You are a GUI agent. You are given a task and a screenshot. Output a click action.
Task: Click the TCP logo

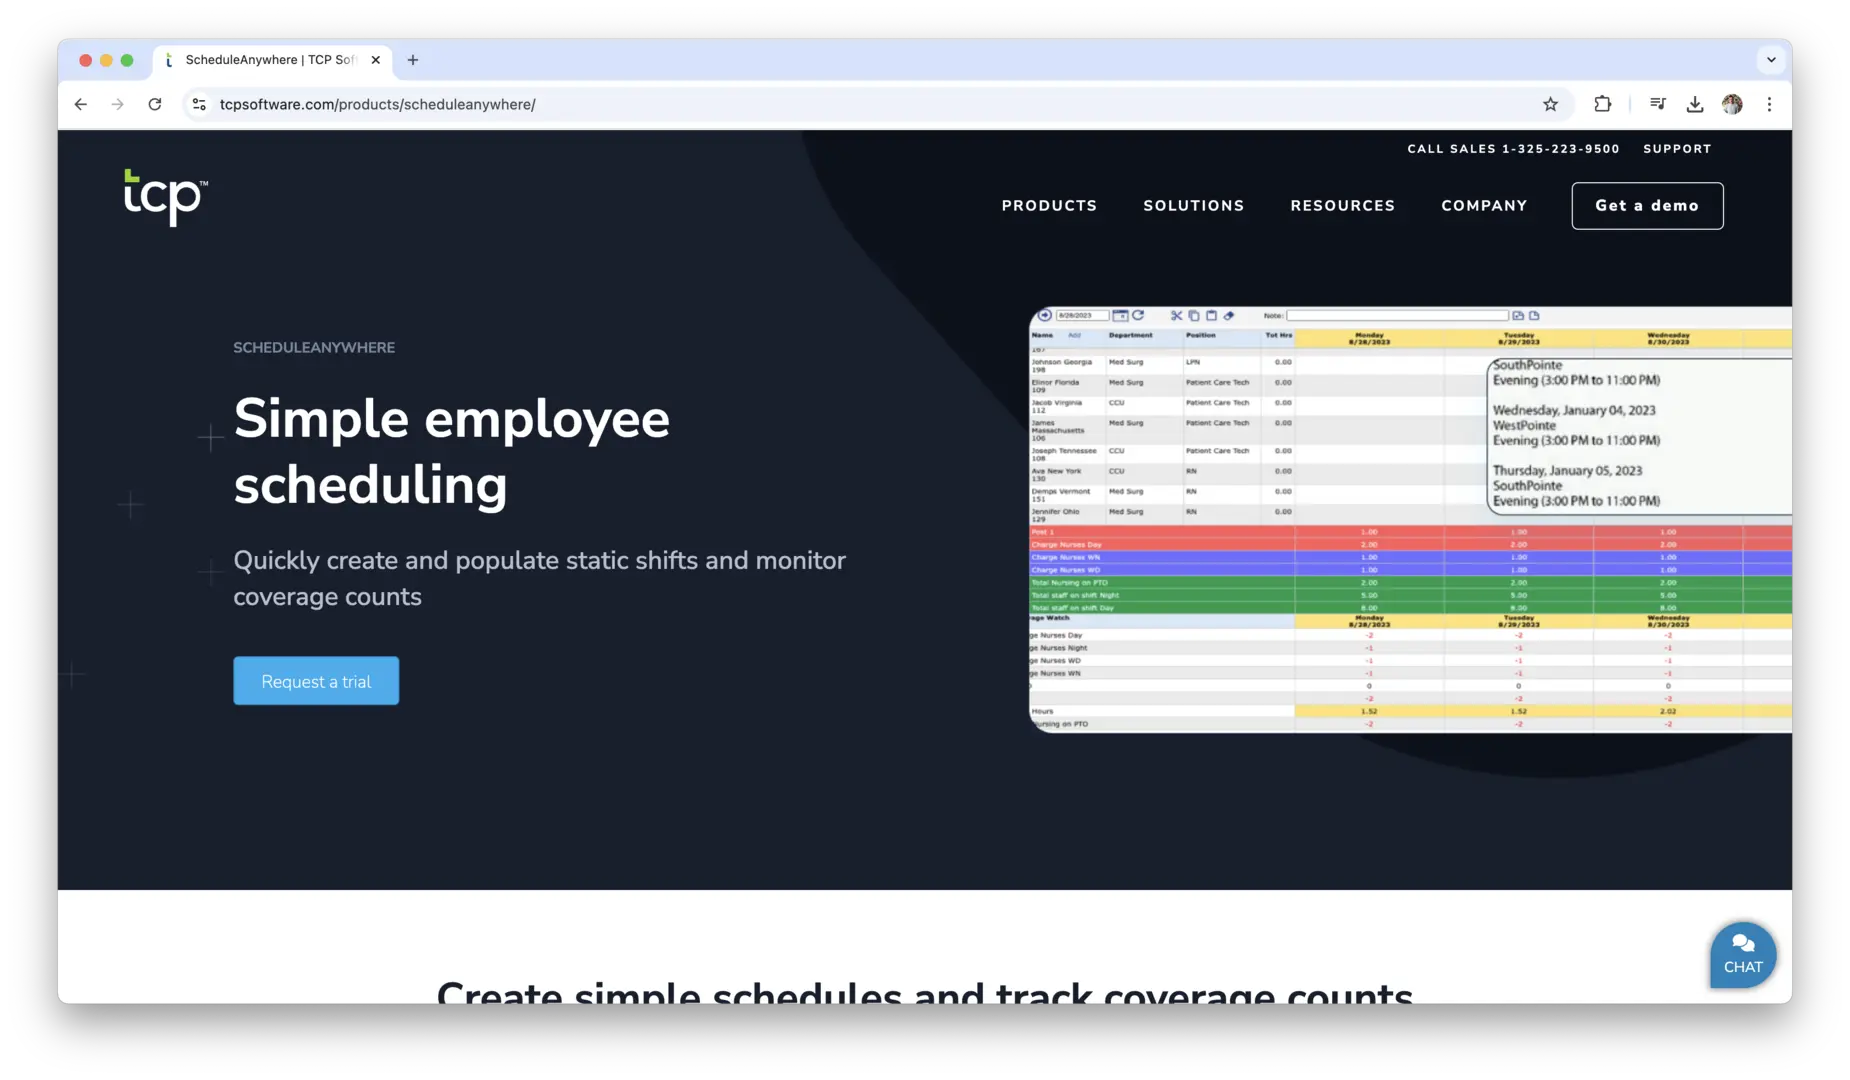coord(164,199)
